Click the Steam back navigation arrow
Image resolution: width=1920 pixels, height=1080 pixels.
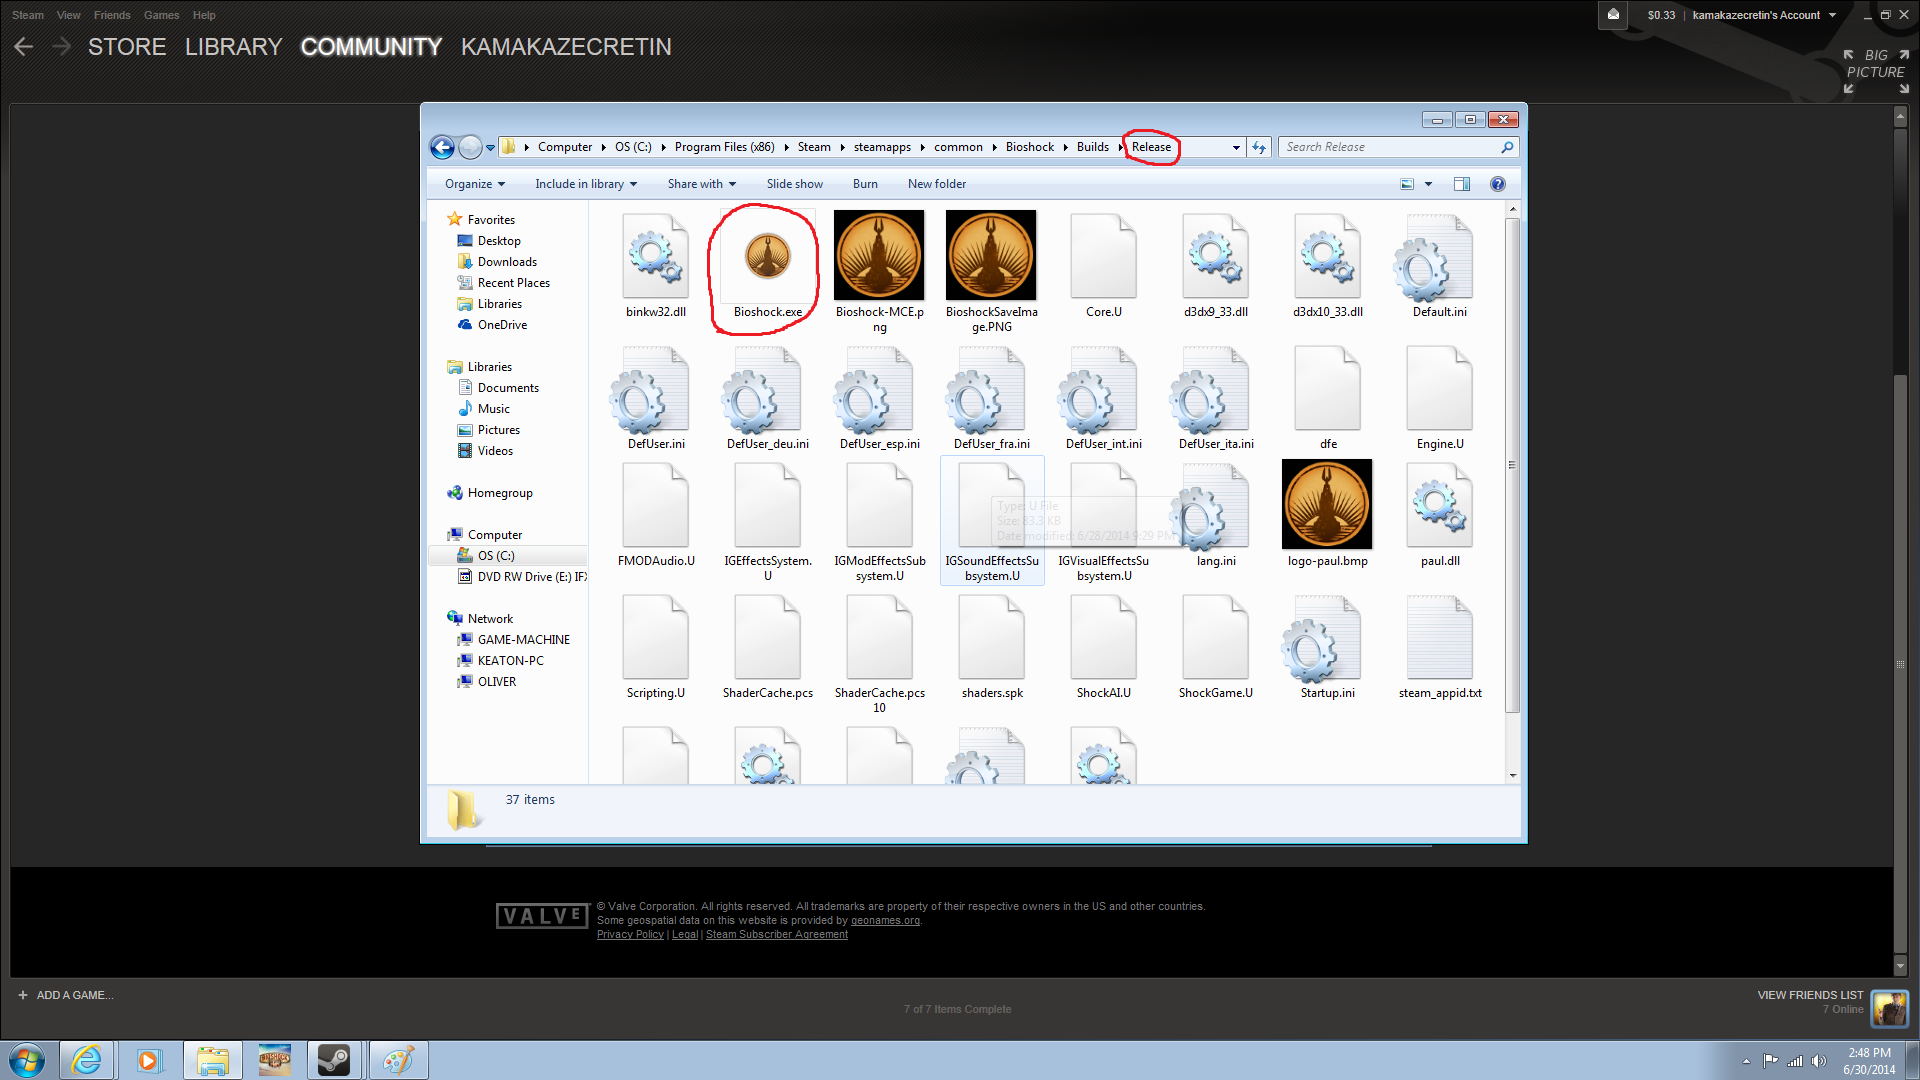(x=24, y=47)
